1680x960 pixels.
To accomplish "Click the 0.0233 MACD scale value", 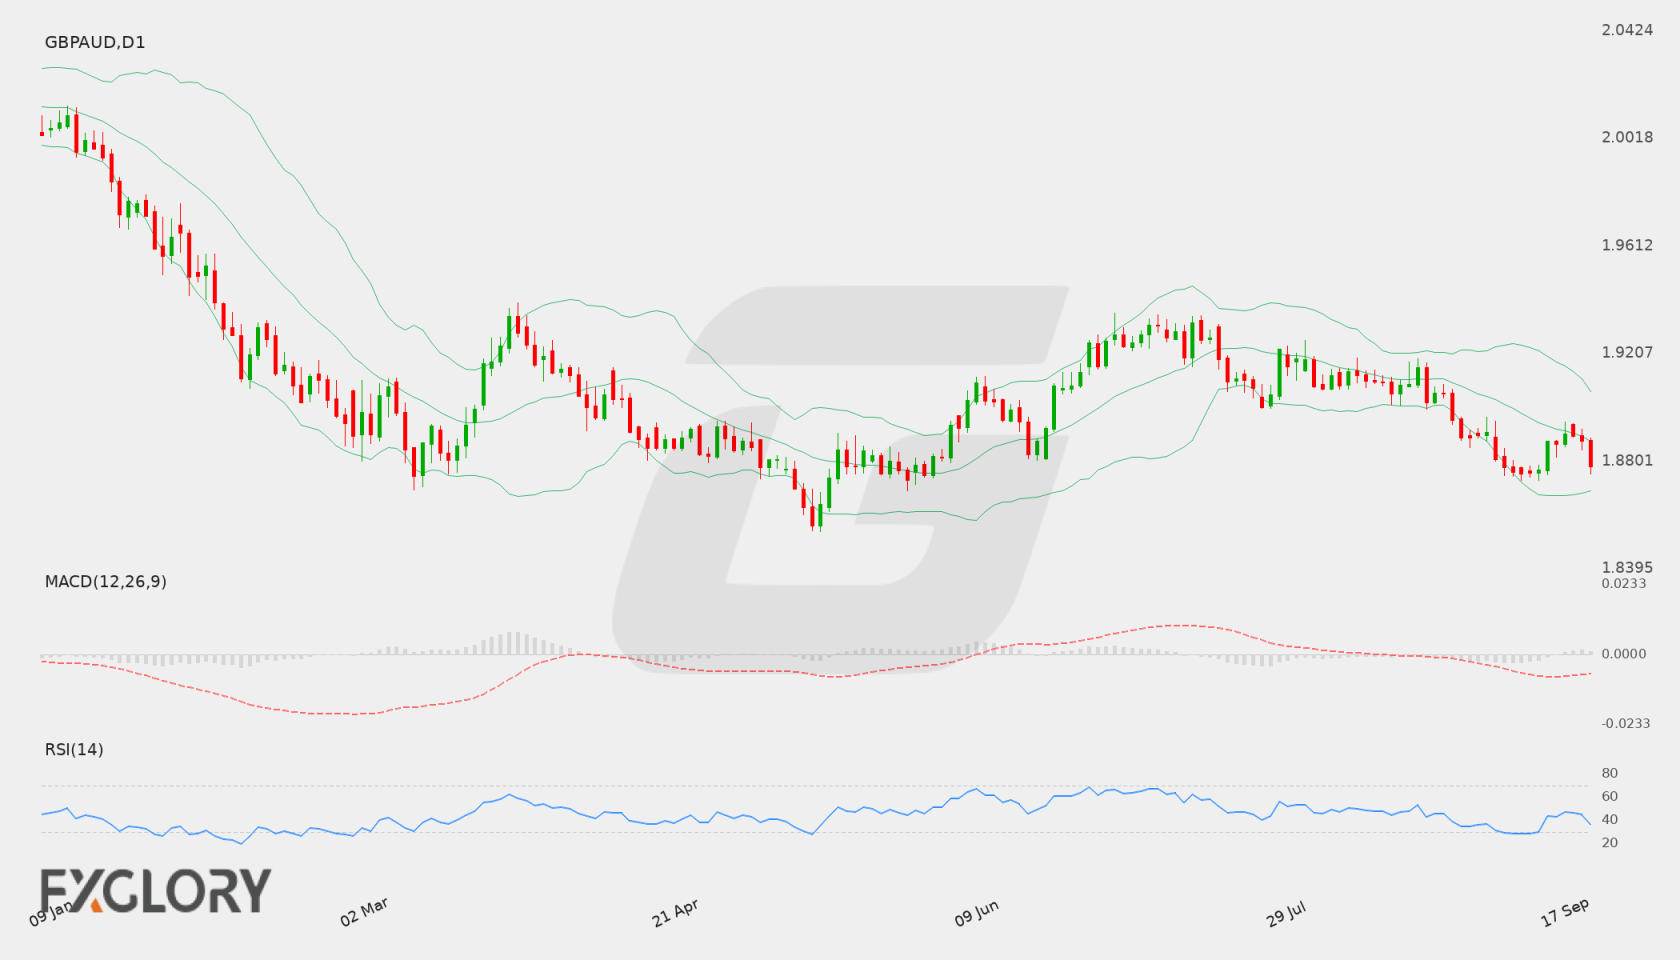I will 1624,583.
